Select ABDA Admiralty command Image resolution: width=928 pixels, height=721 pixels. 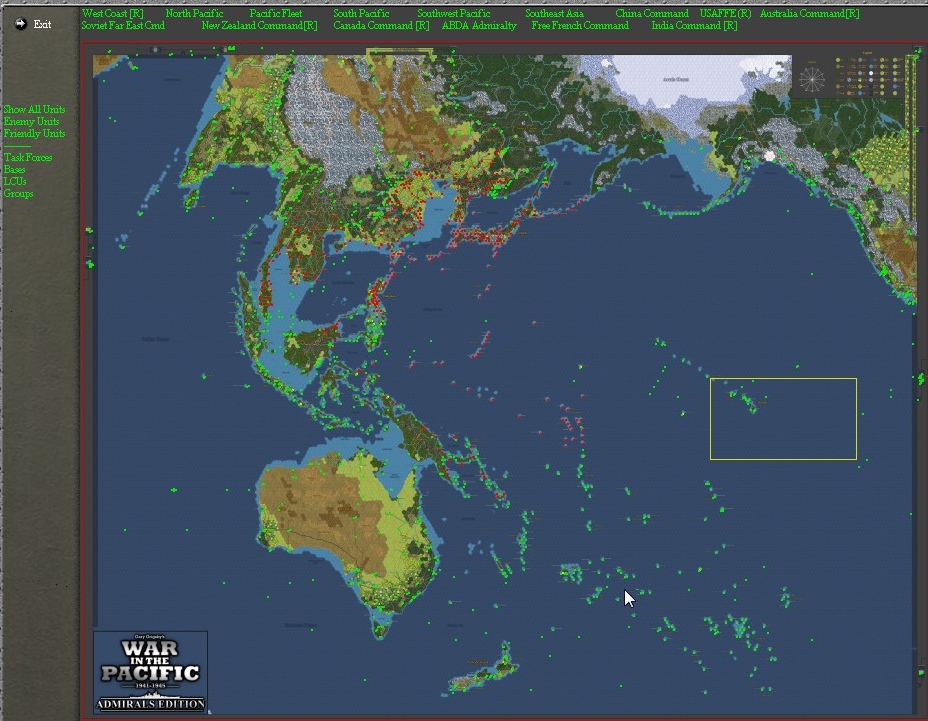click(x=479, y=25)
